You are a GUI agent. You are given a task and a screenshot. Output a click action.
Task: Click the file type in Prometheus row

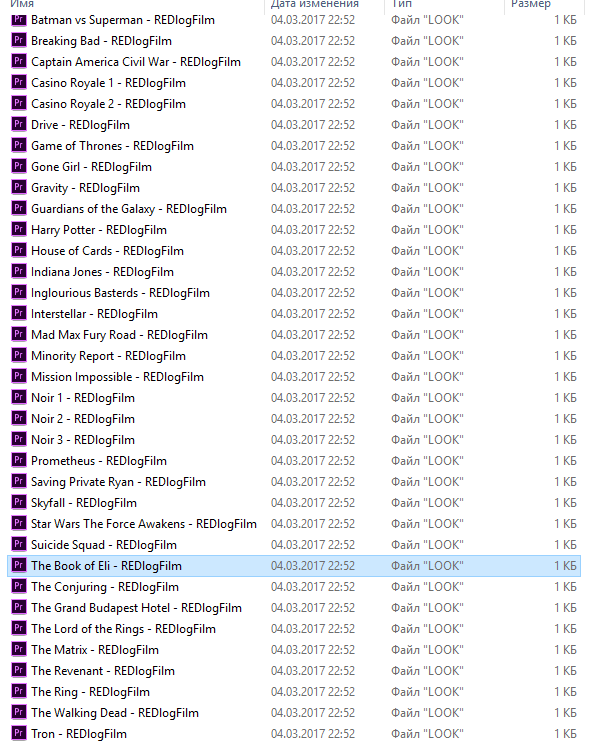(427, 461)
